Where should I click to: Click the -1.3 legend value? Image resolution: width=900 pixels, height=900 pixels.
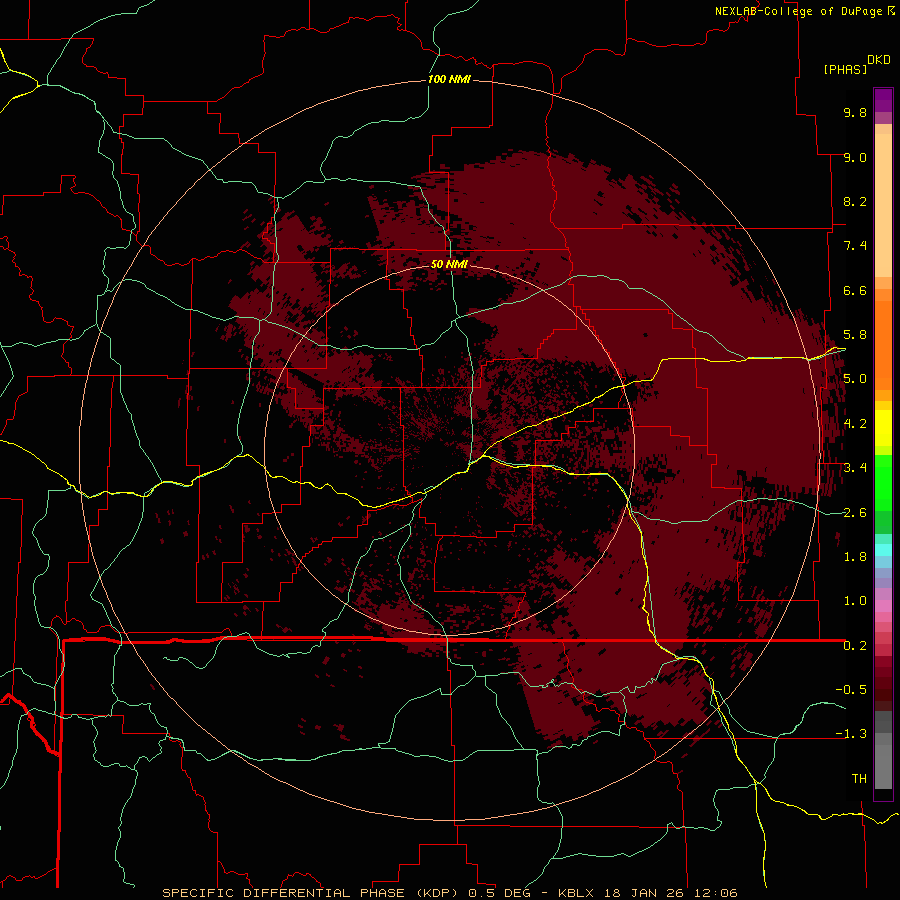click(x=851, y=734)
